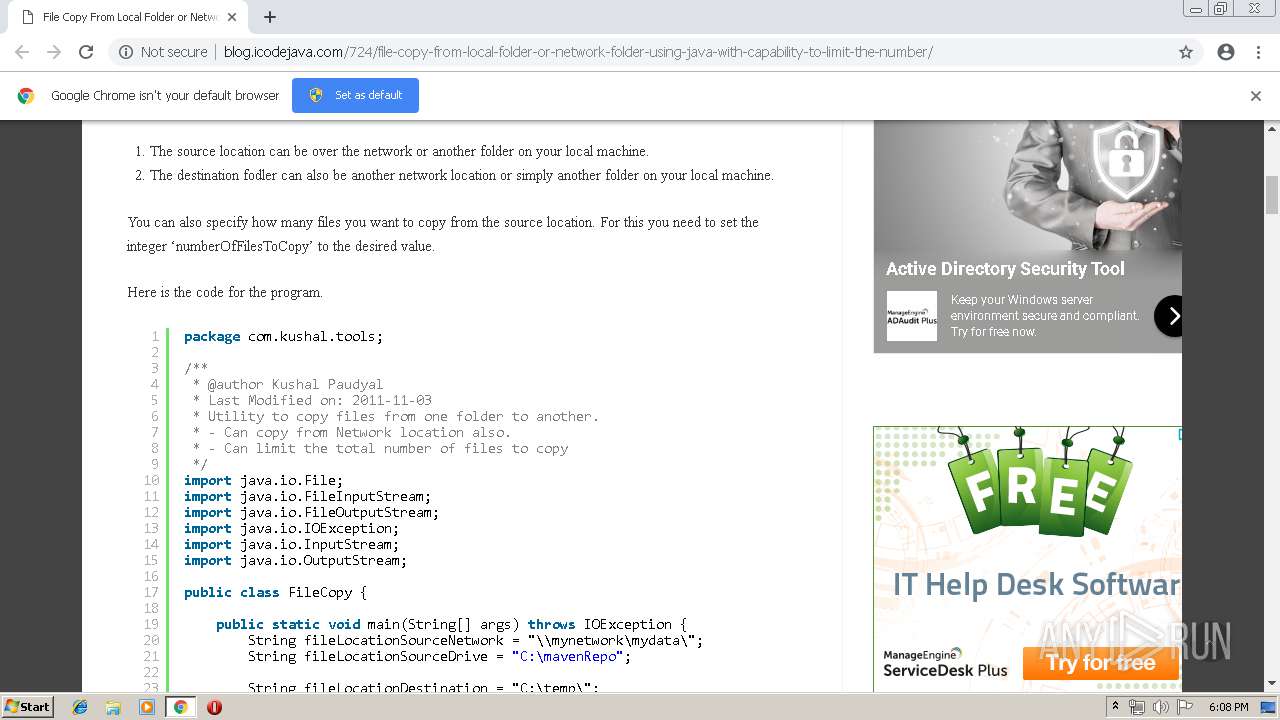
Task: Bookmark this page with the star
Action: (x=1186, y=52)
